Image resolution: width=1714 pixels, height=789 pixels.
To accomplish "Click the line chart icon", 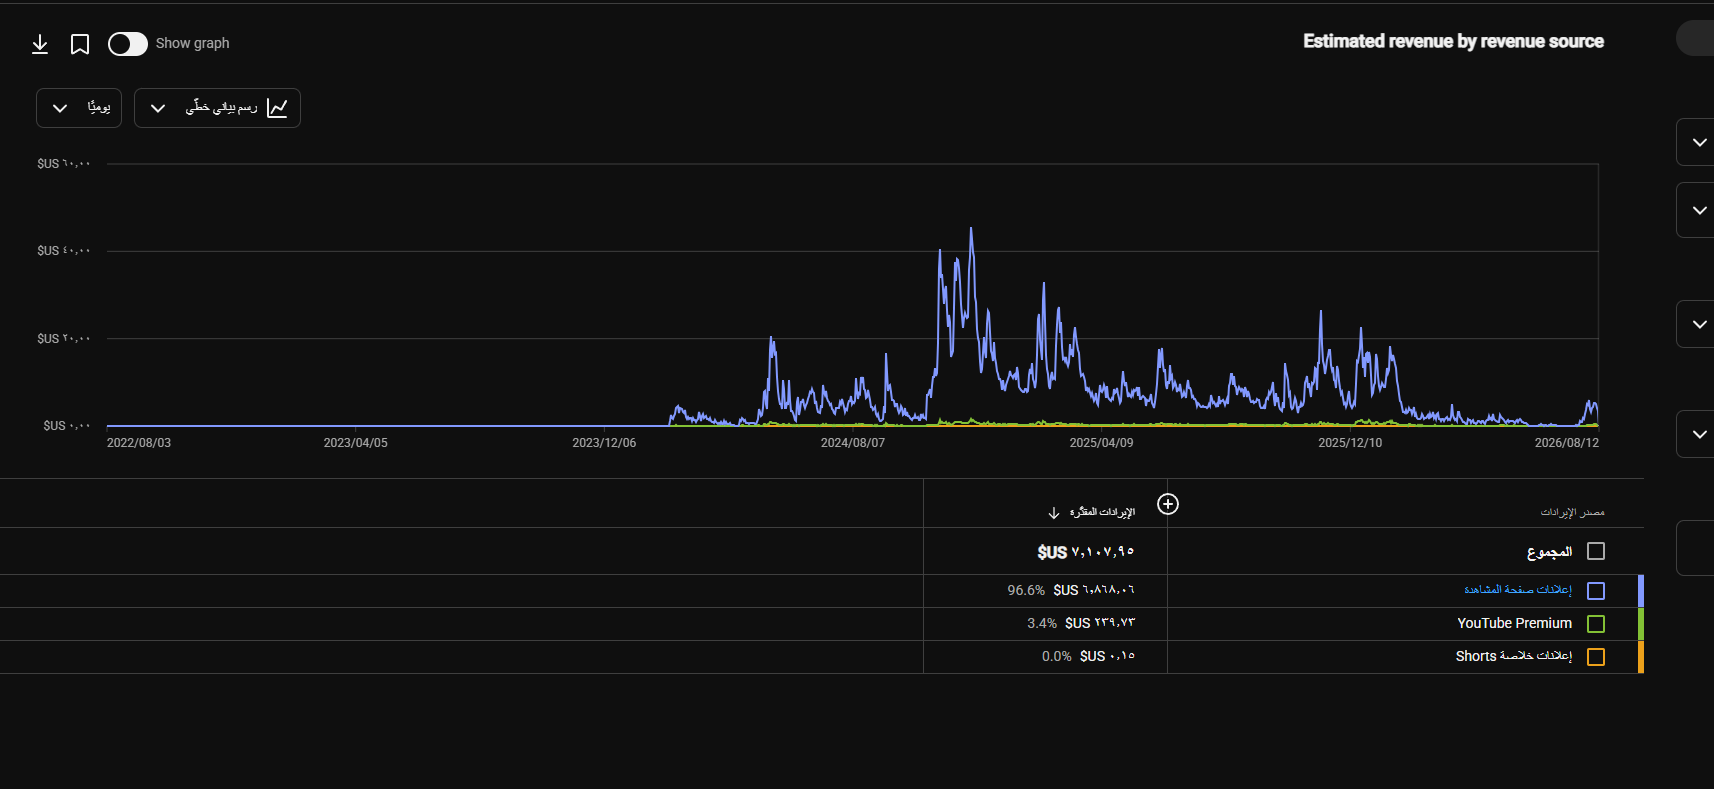I will pos(277,108).
